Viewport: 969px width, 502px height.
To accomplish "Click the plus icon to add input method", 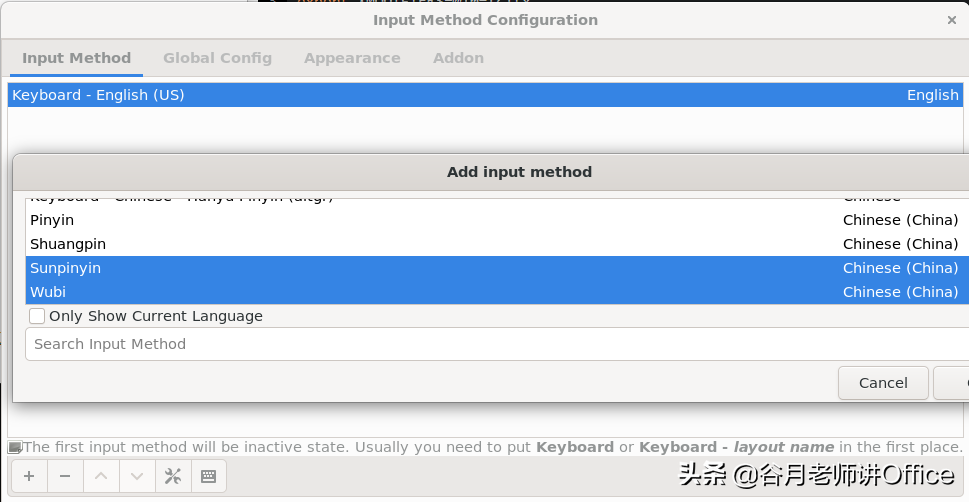I will [x=29, y=476].
